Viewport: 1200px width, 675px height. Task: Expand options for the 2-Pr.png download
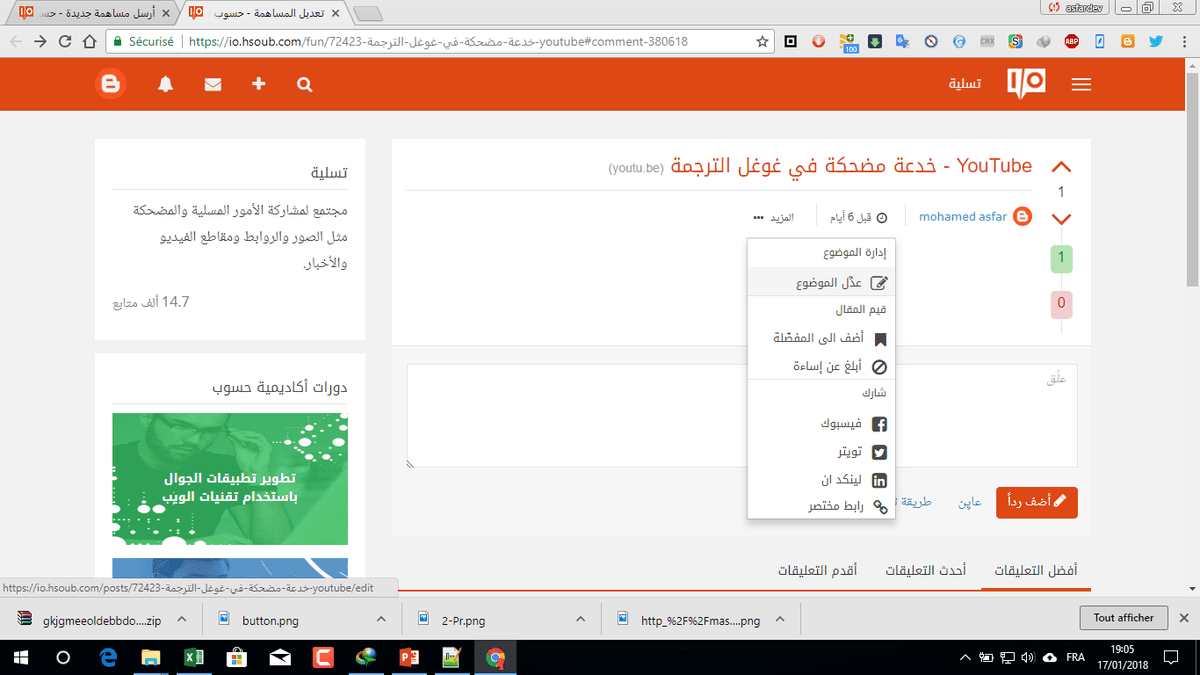[x=579, y=620]
